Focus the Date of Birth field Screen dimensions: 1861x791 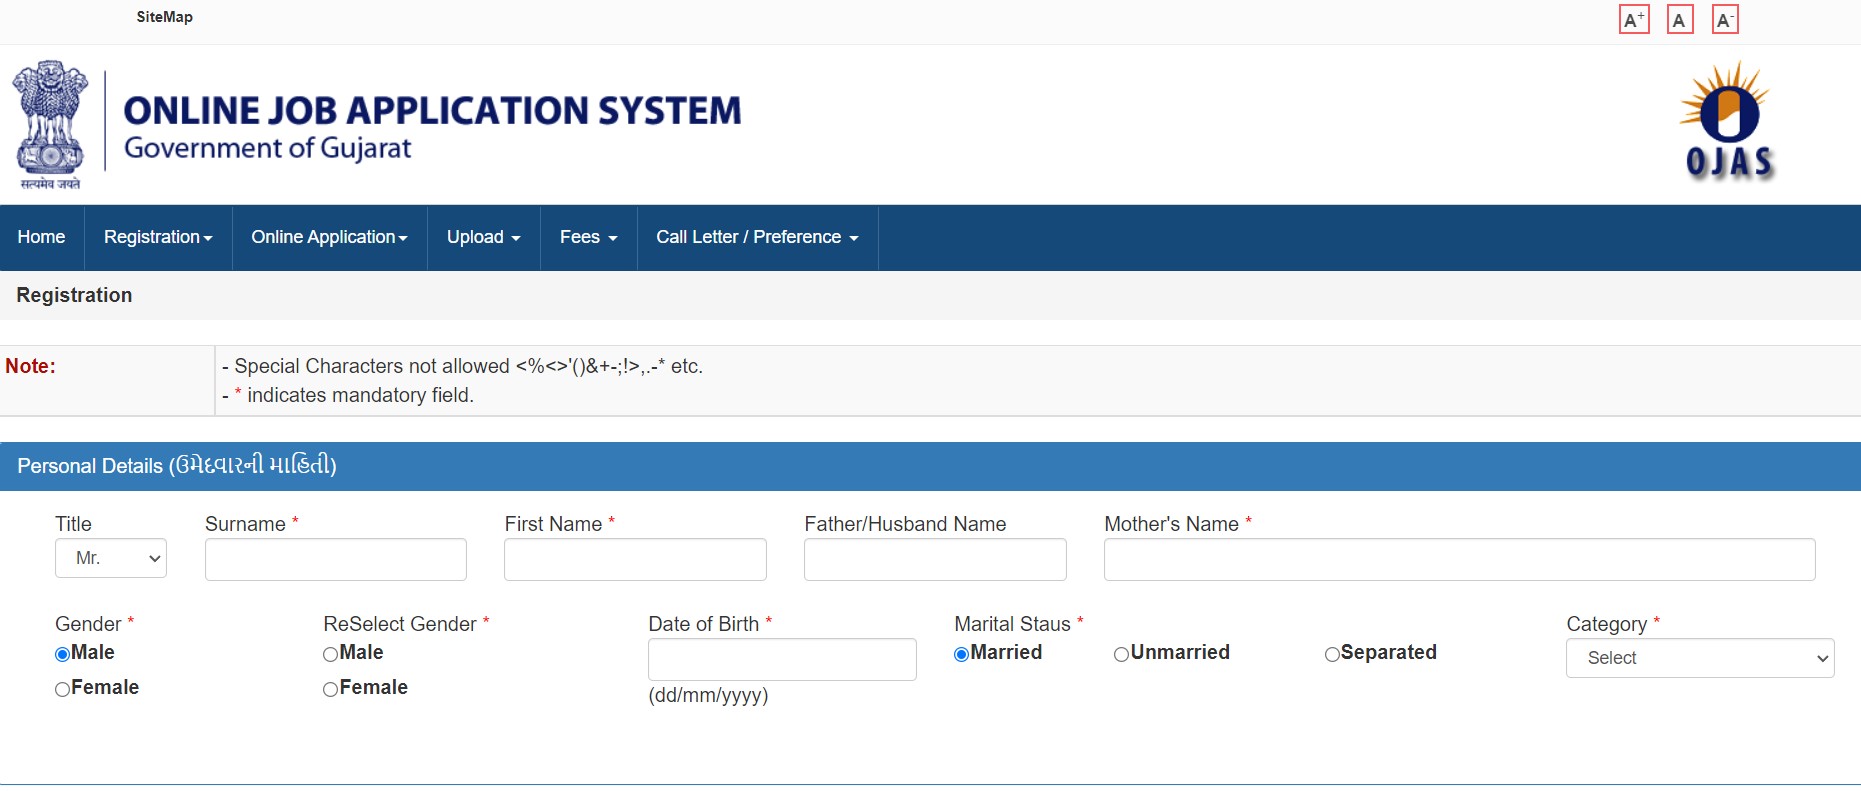tap(782, 660)
